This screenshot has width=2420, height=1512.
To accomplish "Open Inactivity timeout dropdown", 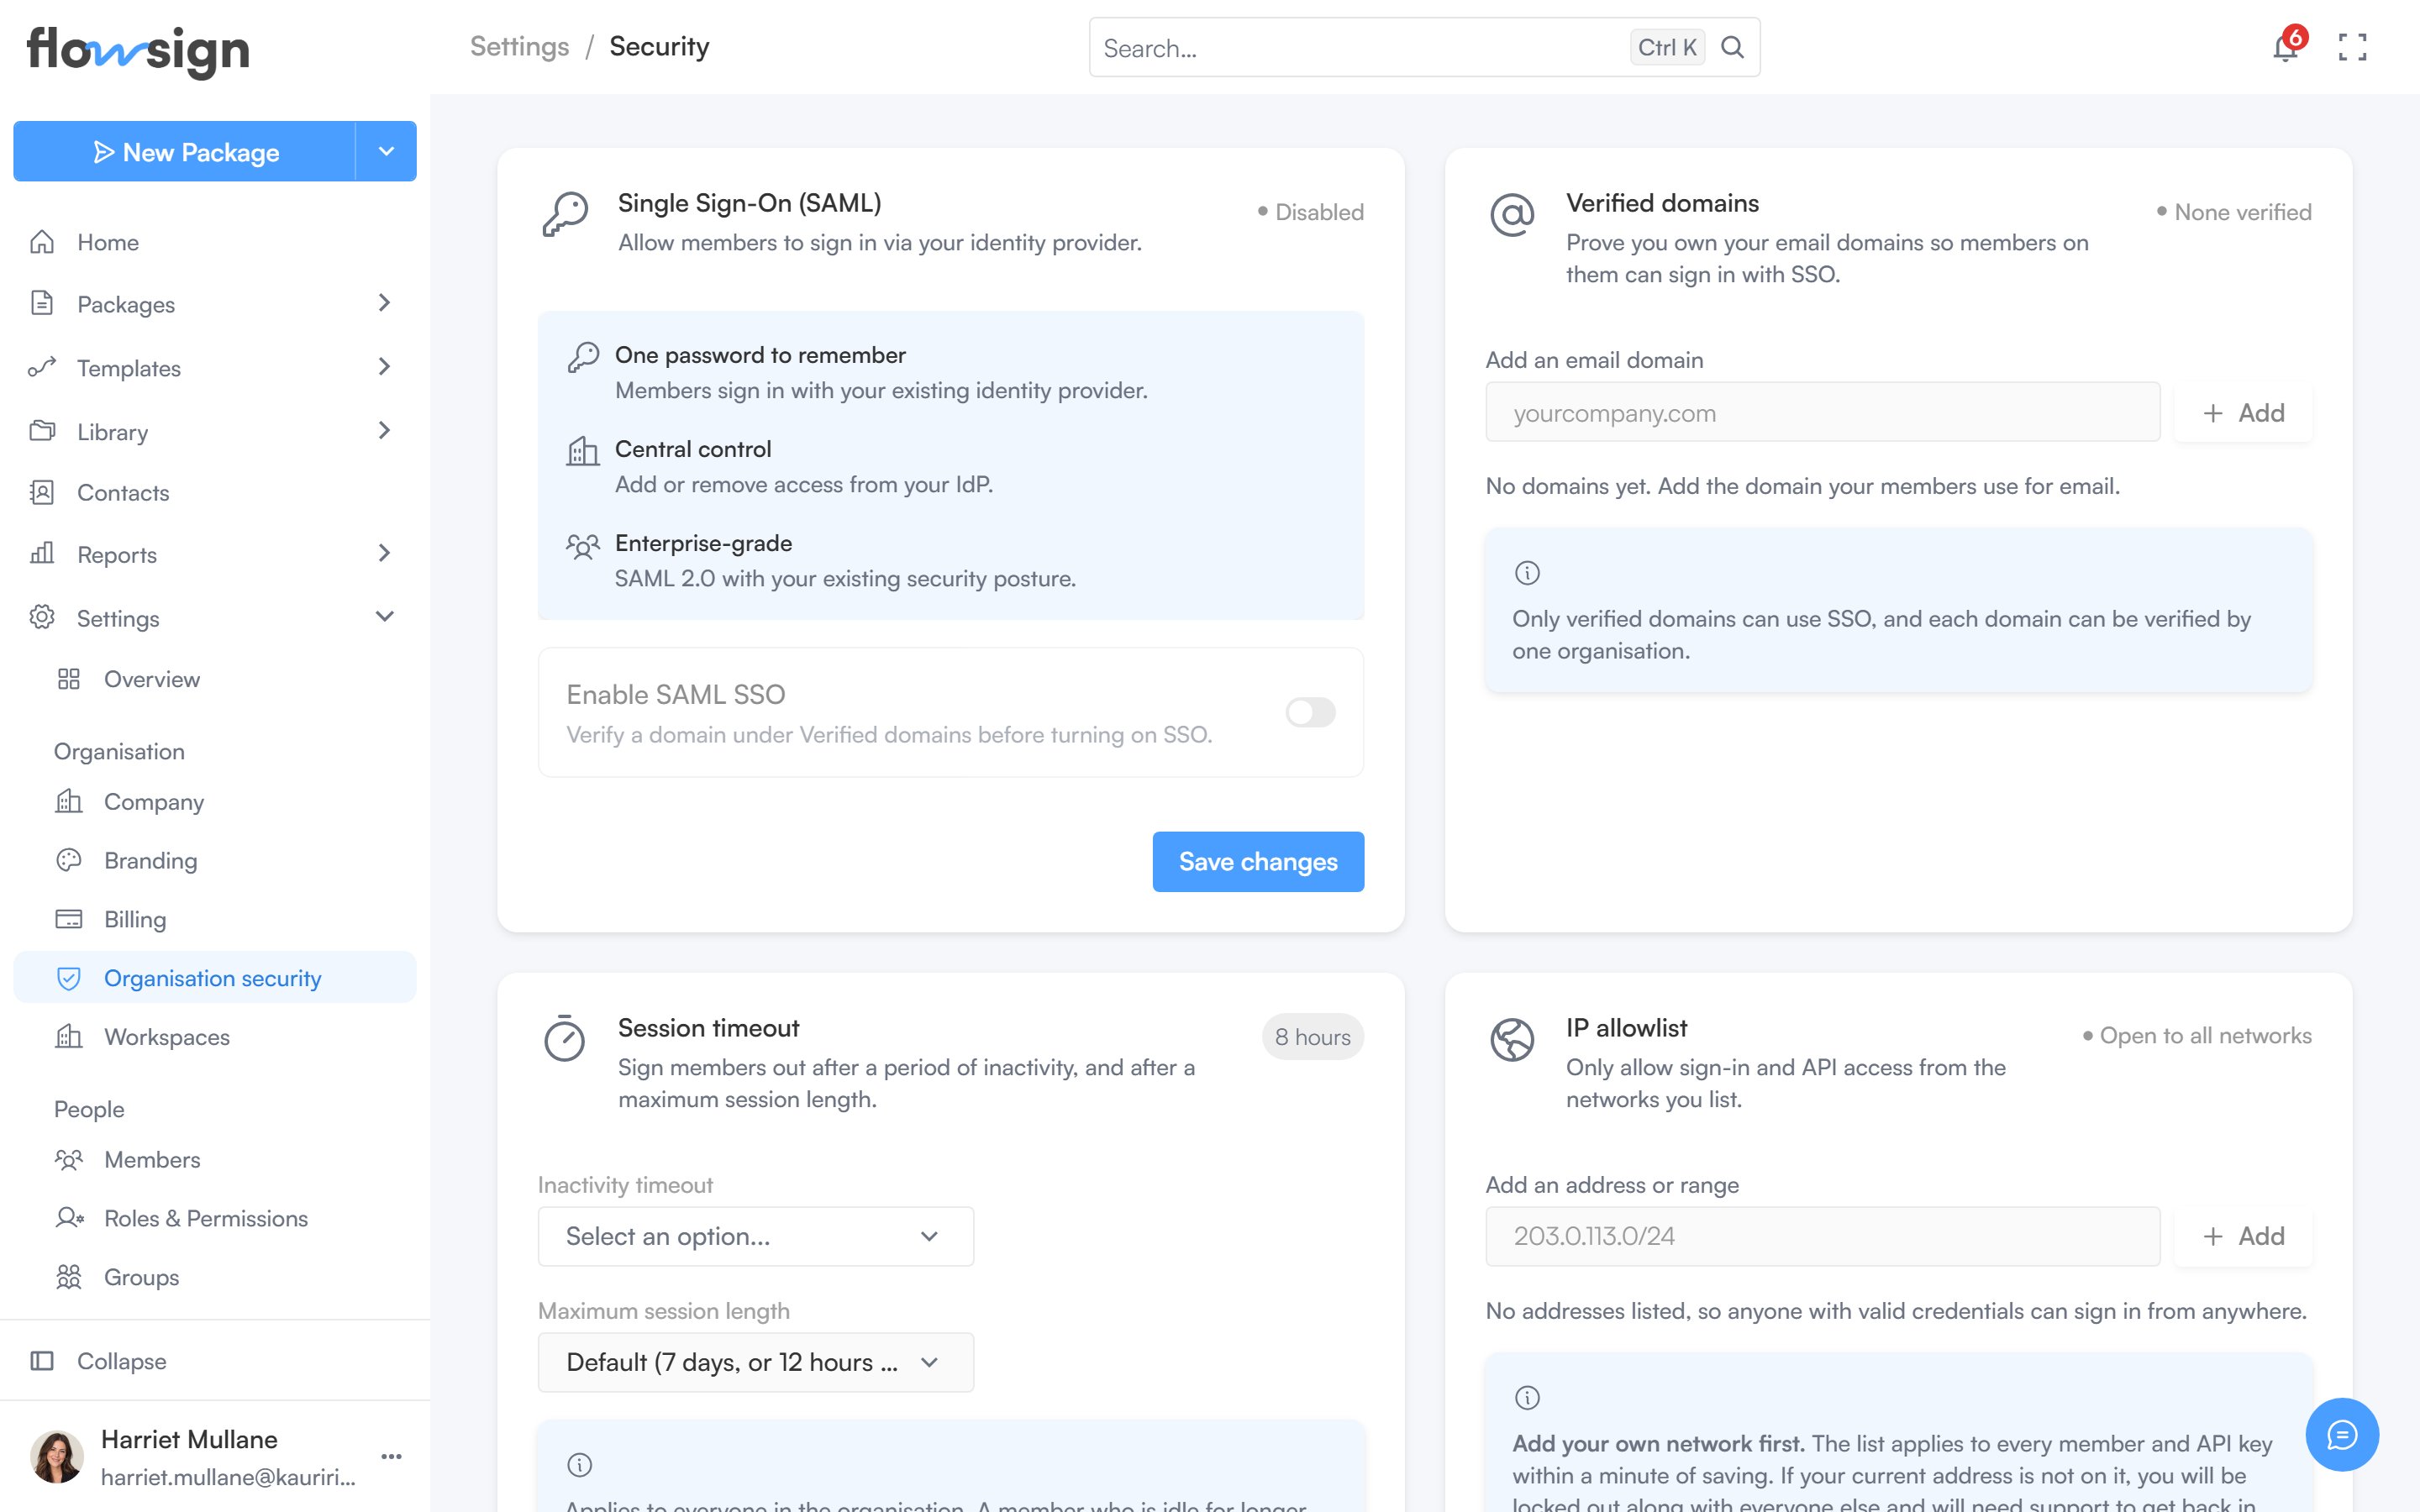I will (x=755, y=1236).
